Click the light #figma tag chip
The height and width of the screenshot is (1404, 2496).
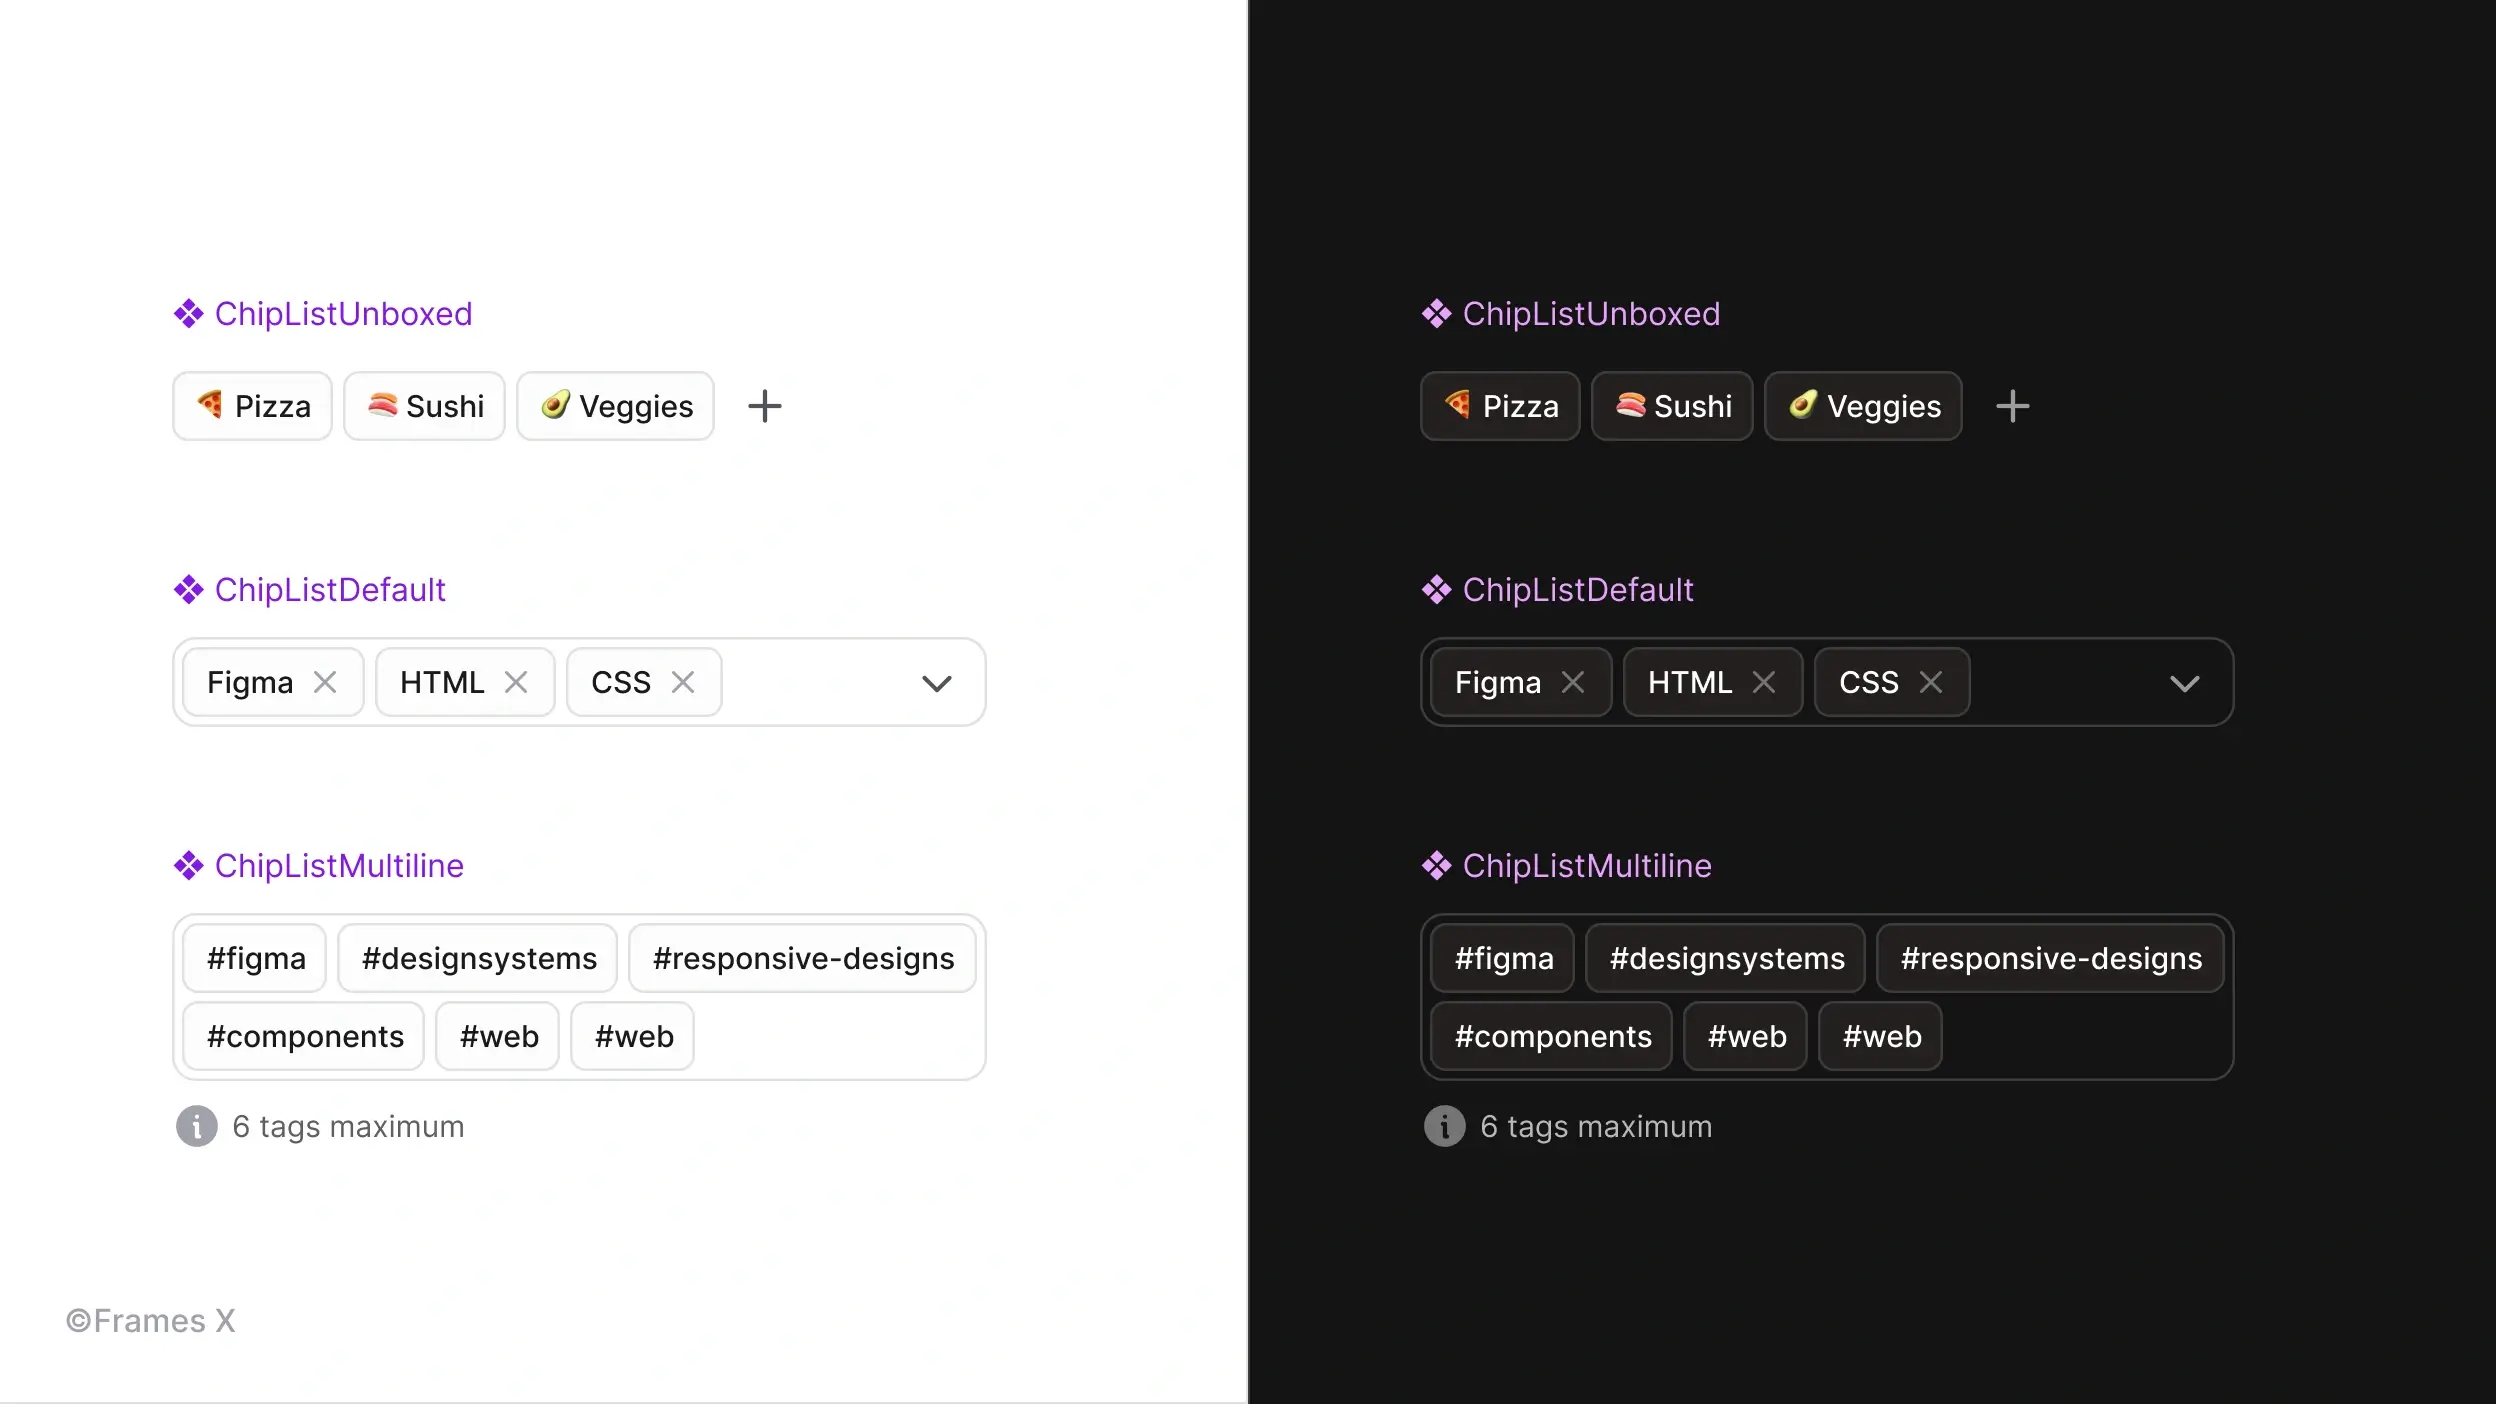coord(255,958)
